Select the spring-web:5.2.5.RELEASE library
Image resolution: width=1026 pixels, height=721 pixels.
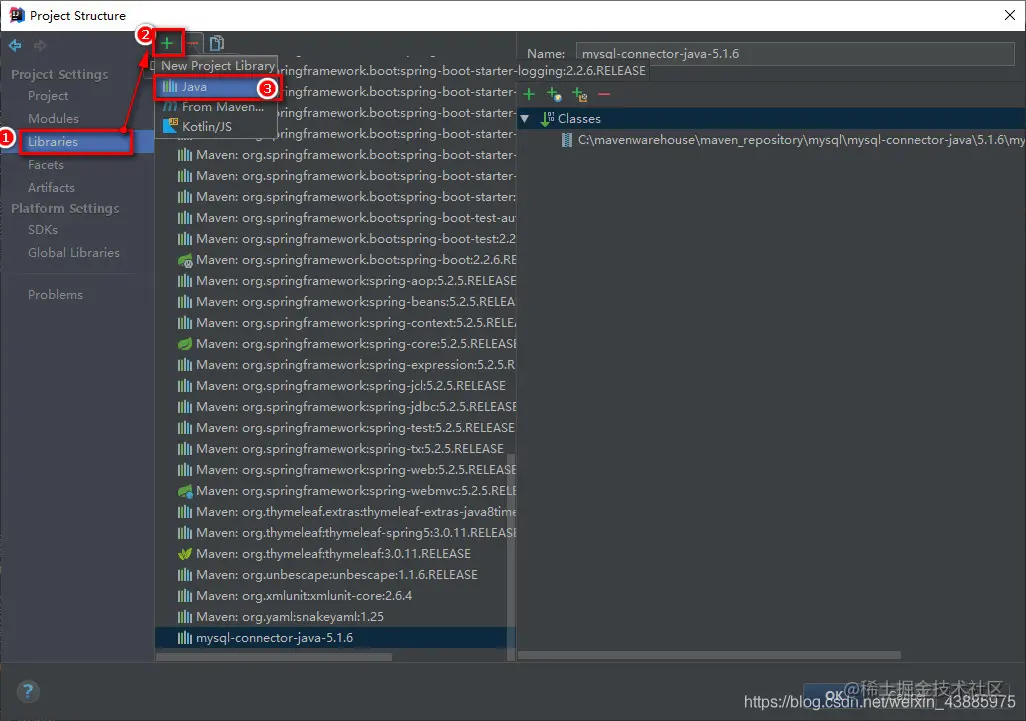coord(355,470)
